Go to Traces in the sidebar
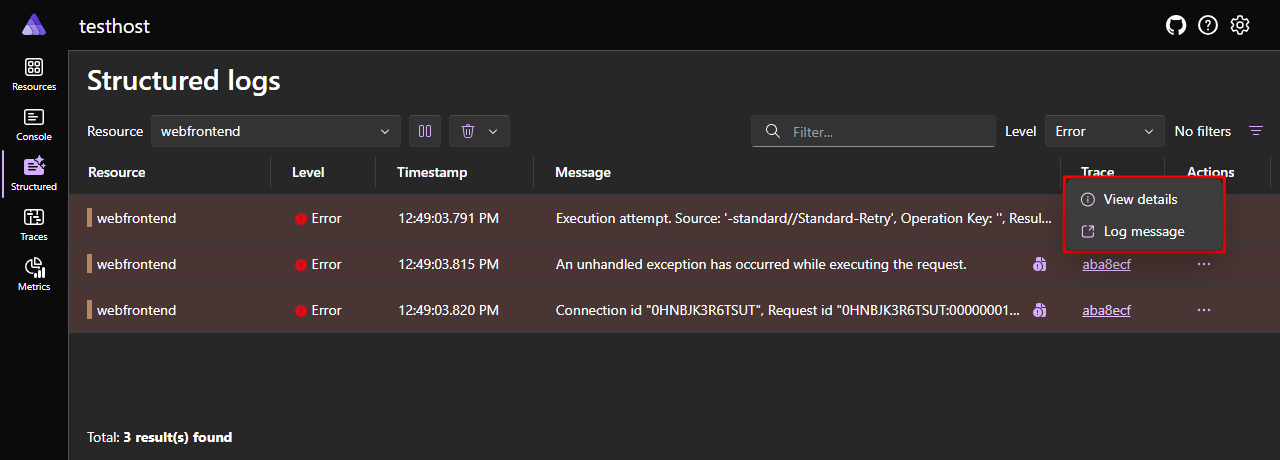Viewport: 1280px width, 460px height. (x=34, y=225)
